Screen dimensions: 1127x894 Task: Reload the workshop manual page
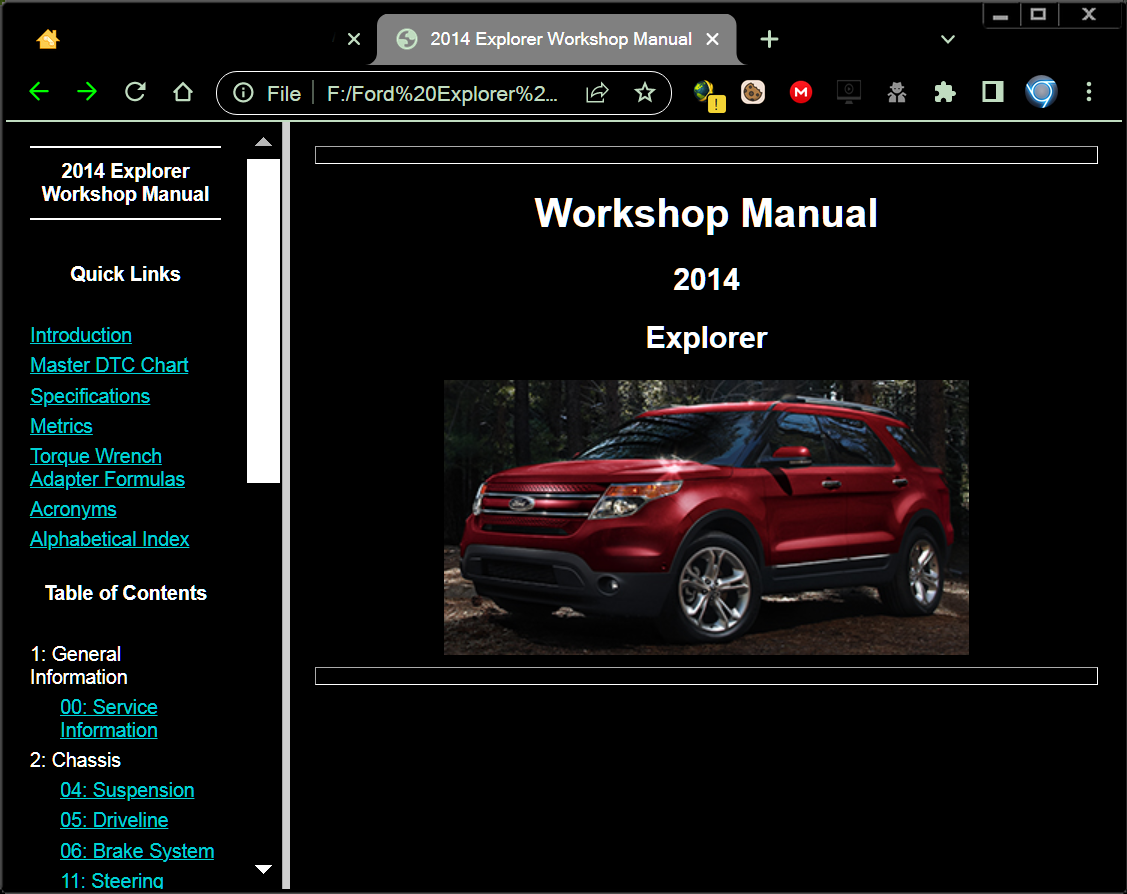point(135,92)
